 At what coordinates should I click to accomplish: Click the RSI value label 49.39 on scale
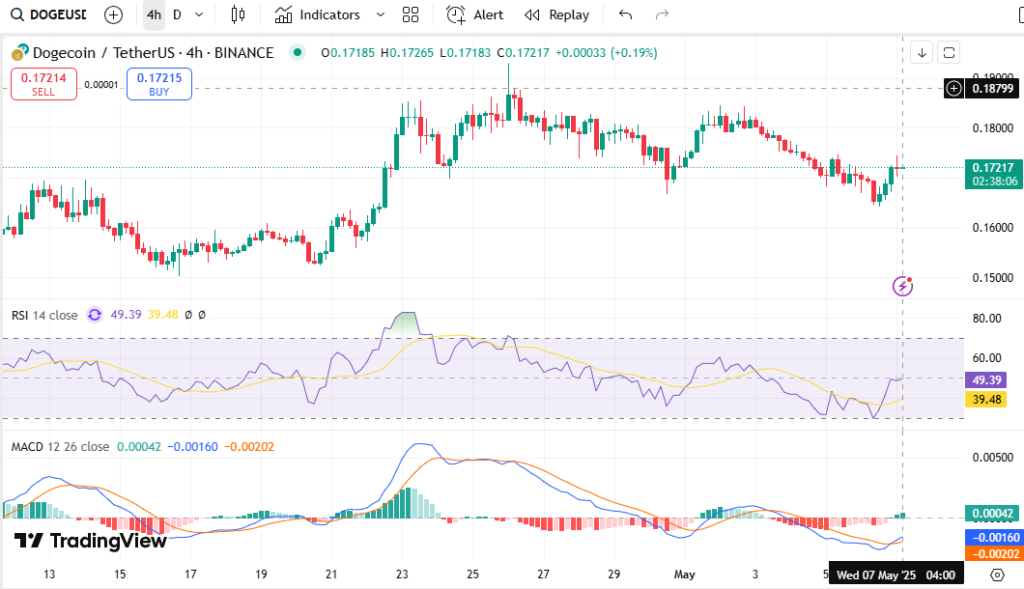(x=986, y=380)
